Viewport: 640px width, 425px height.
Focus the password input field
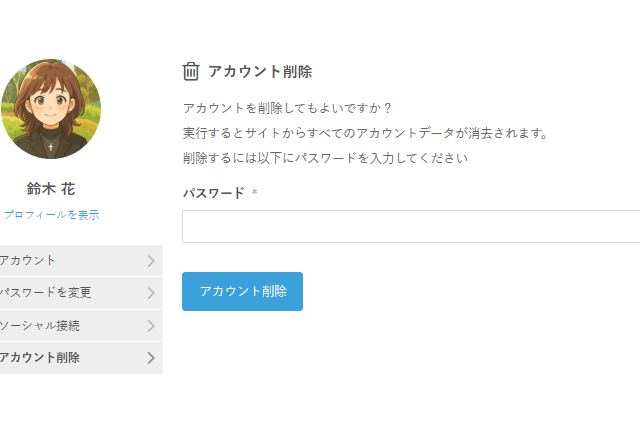point(410,227)
